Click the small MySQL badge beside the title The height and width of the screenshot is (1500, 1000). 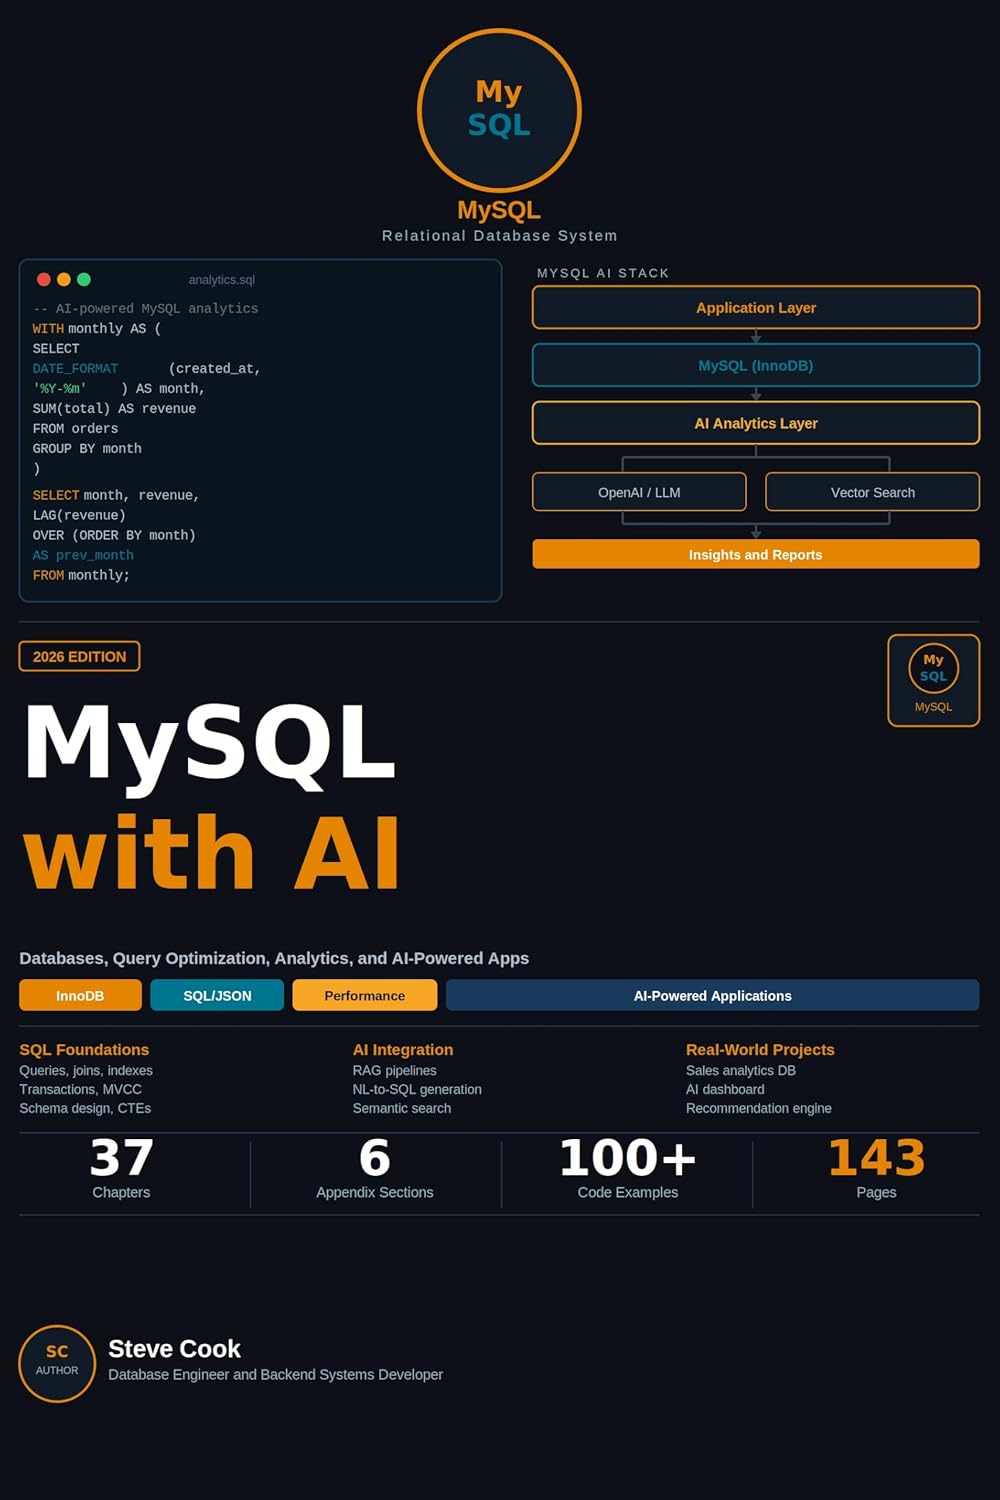coord(933,680)
